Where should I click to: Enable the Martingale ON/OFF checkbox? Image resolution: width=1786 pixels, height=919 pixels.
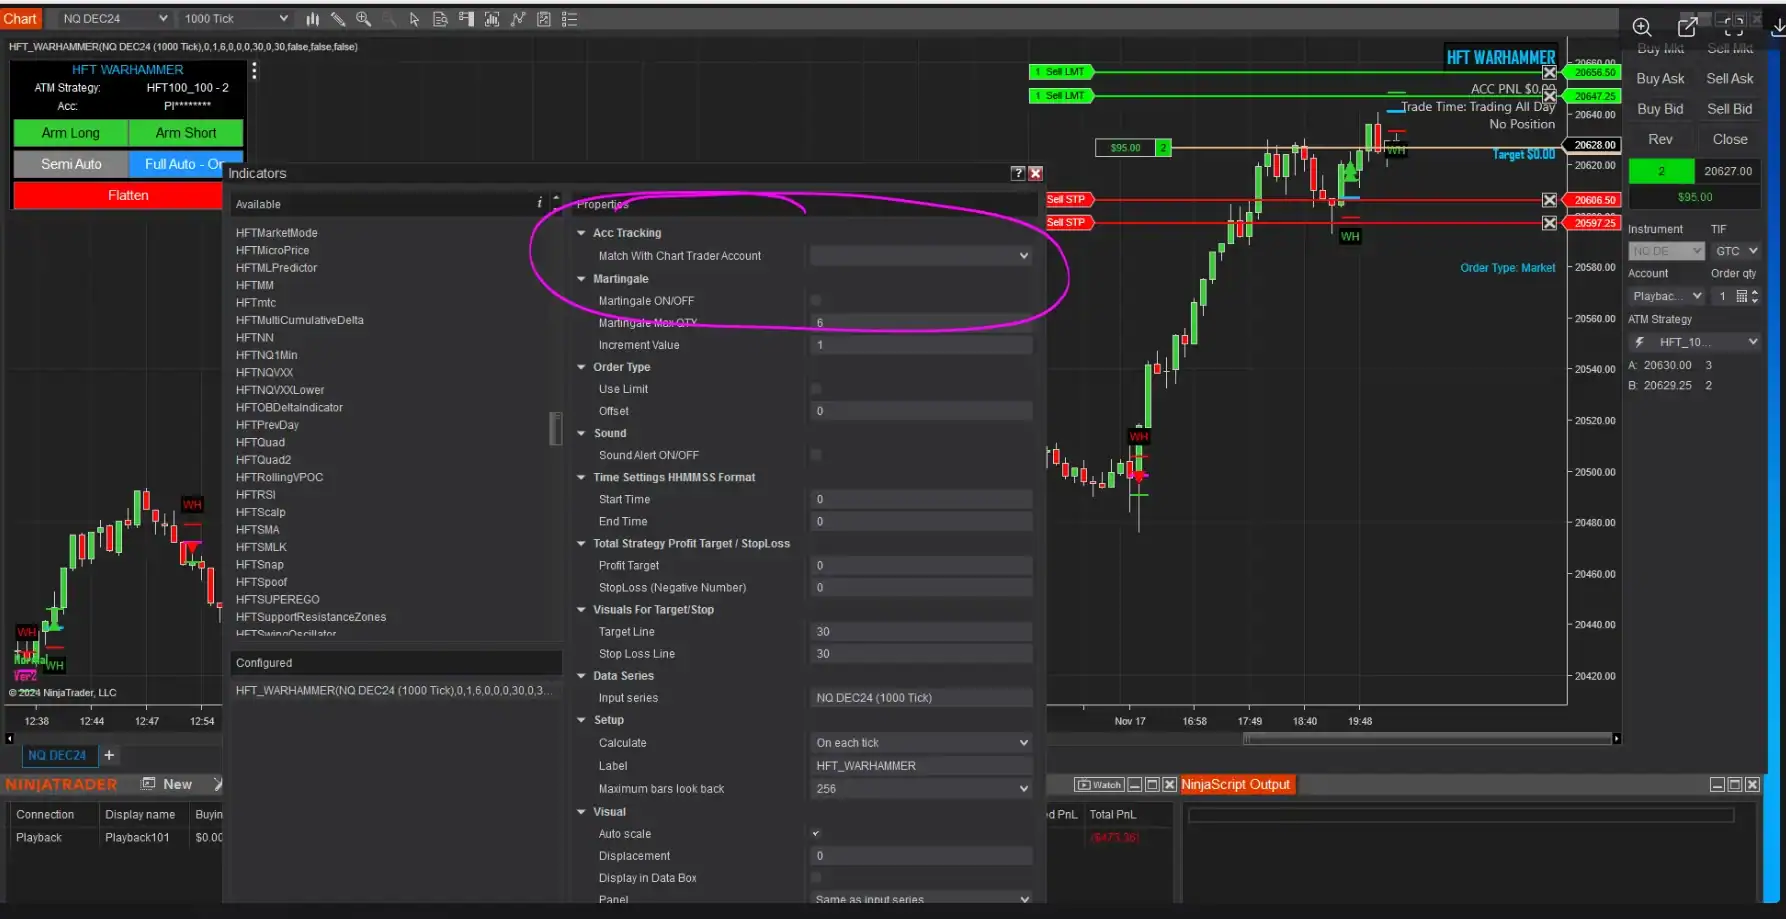[816, 301]
